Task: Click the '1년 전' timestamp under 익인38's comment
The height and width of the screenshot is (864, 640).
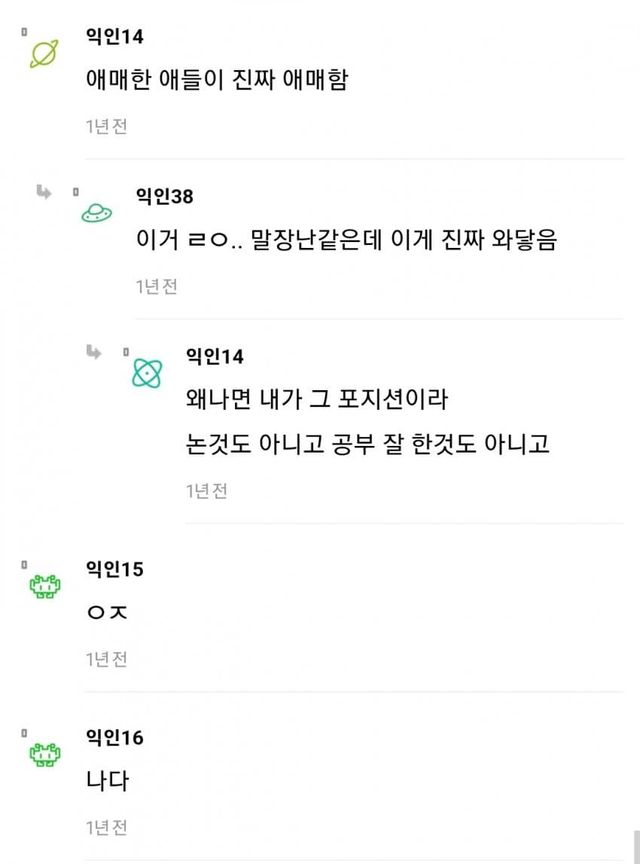Action: click(x=157, y=287)
